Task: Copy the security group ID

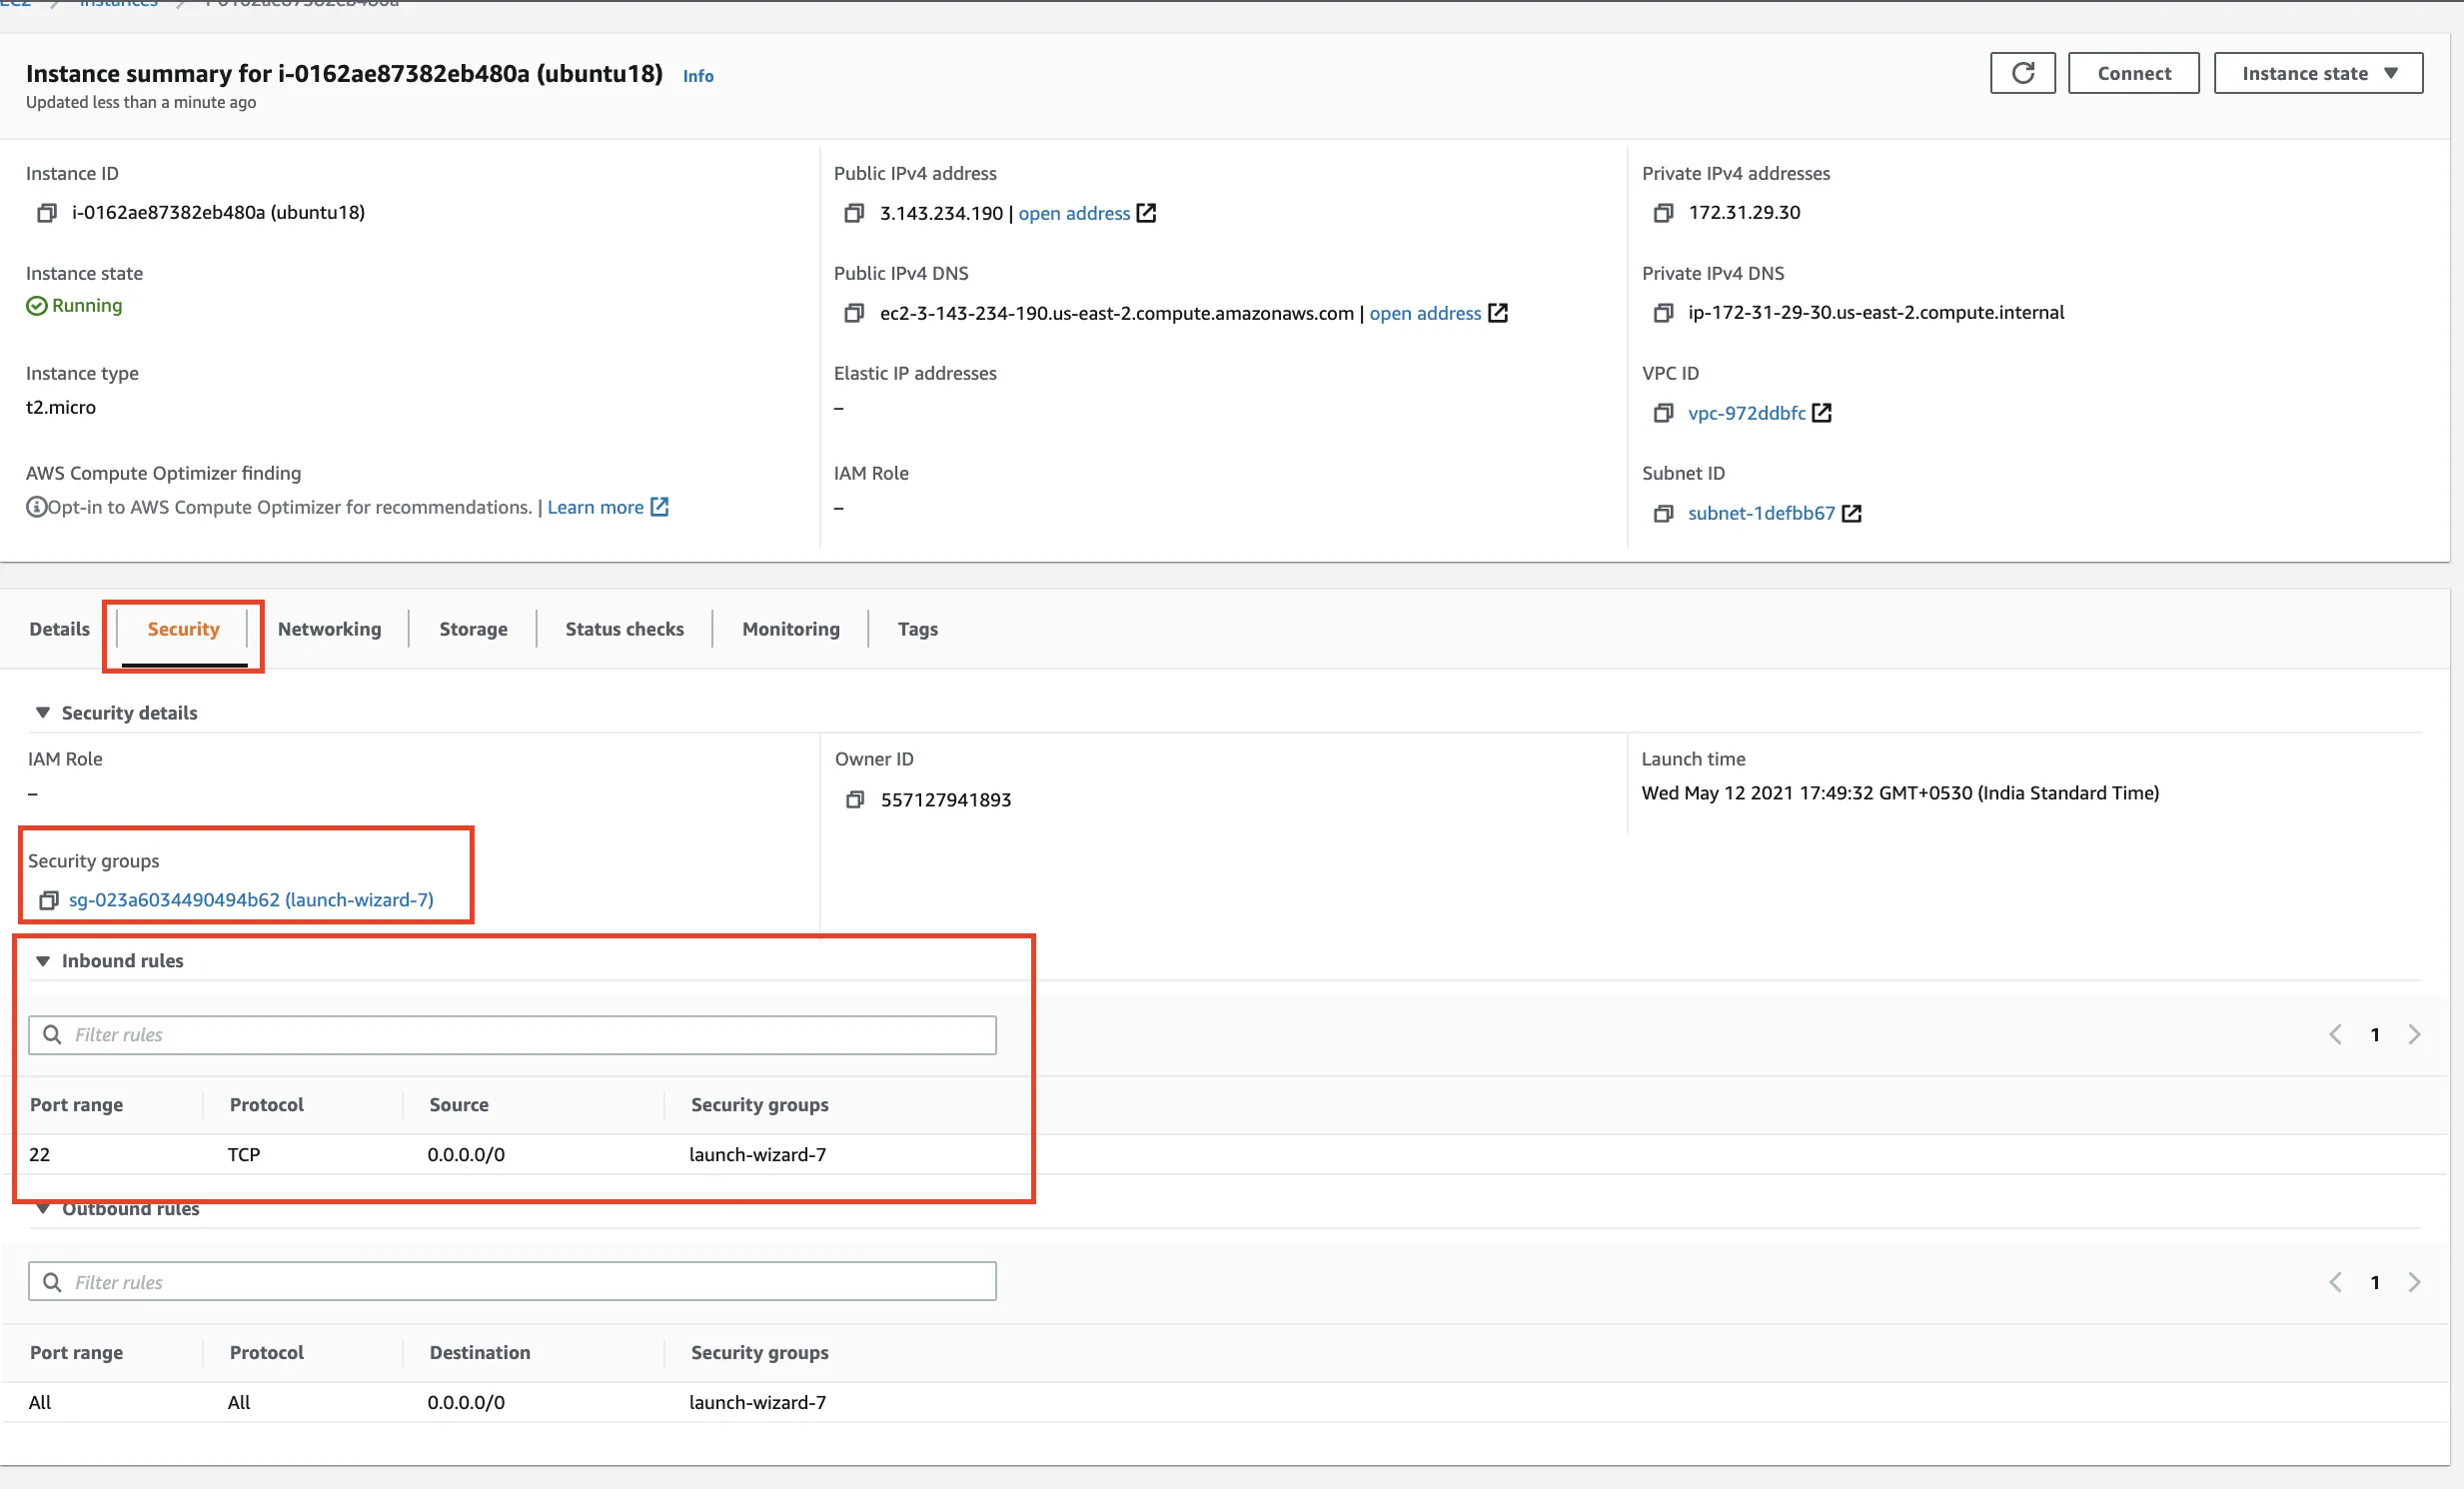Action: (x=47, y=900)
